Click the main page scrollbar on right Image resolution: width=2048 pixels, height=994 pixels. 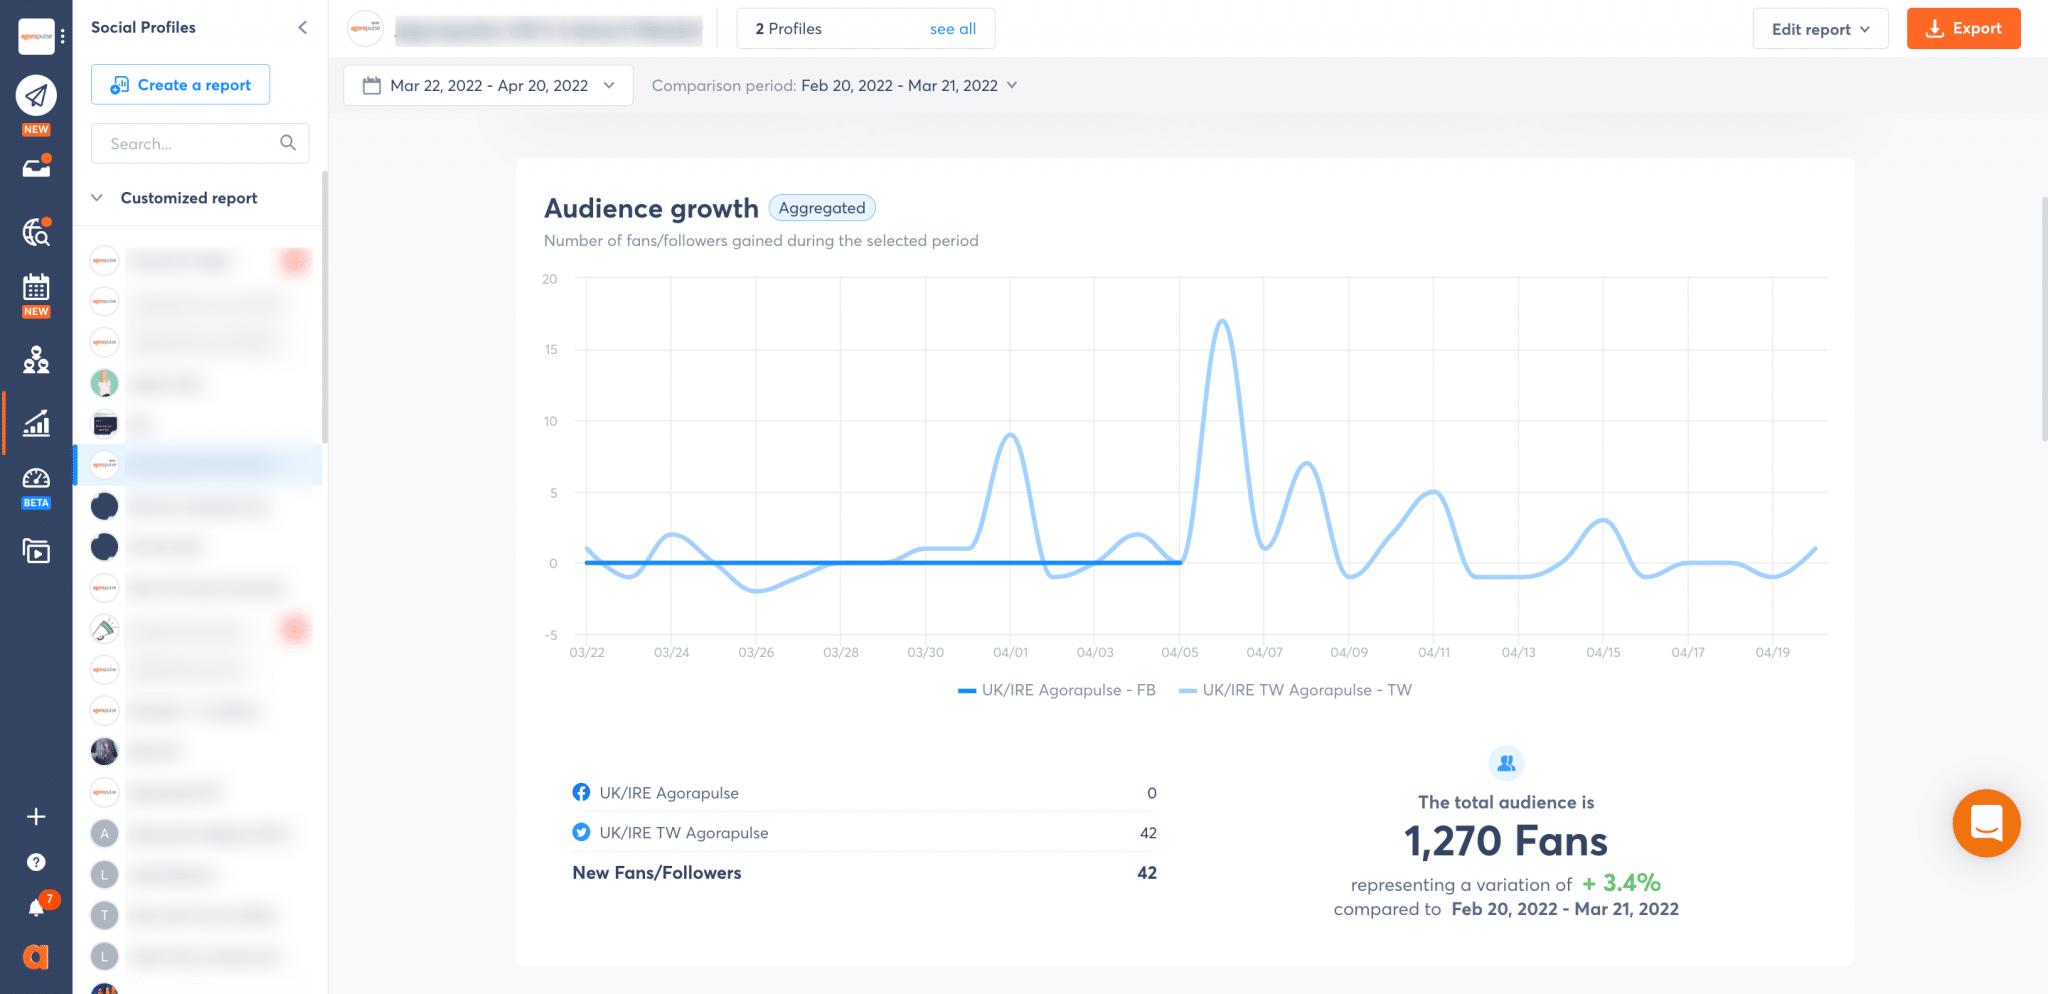[x=2043, y=320]
